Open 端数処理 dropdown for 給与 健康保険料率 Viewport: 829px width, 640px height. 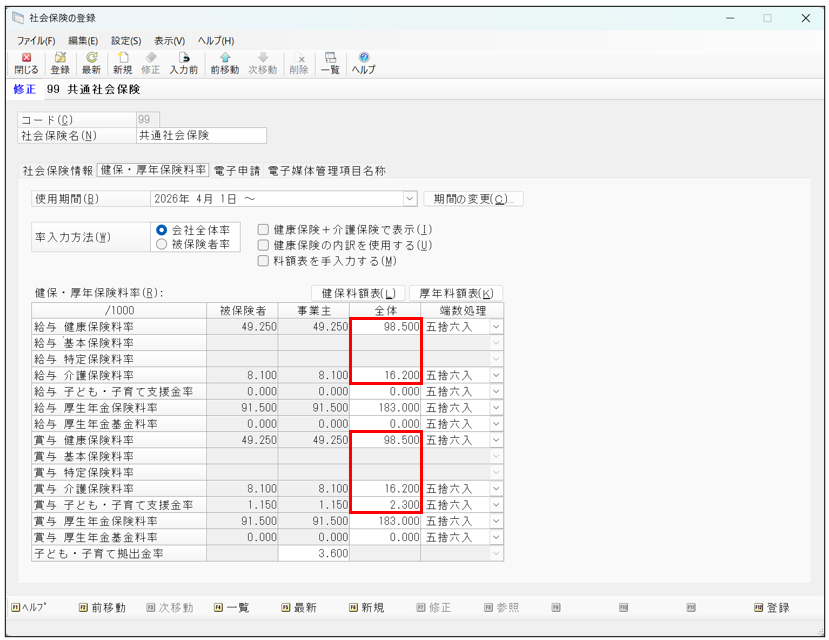point(496,327)
